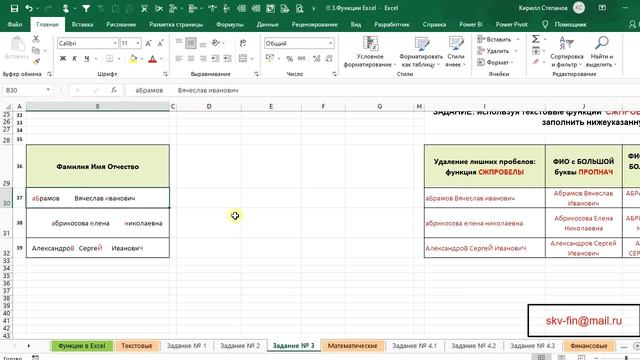Toggle center horizontal alignment

pos(191,59)
